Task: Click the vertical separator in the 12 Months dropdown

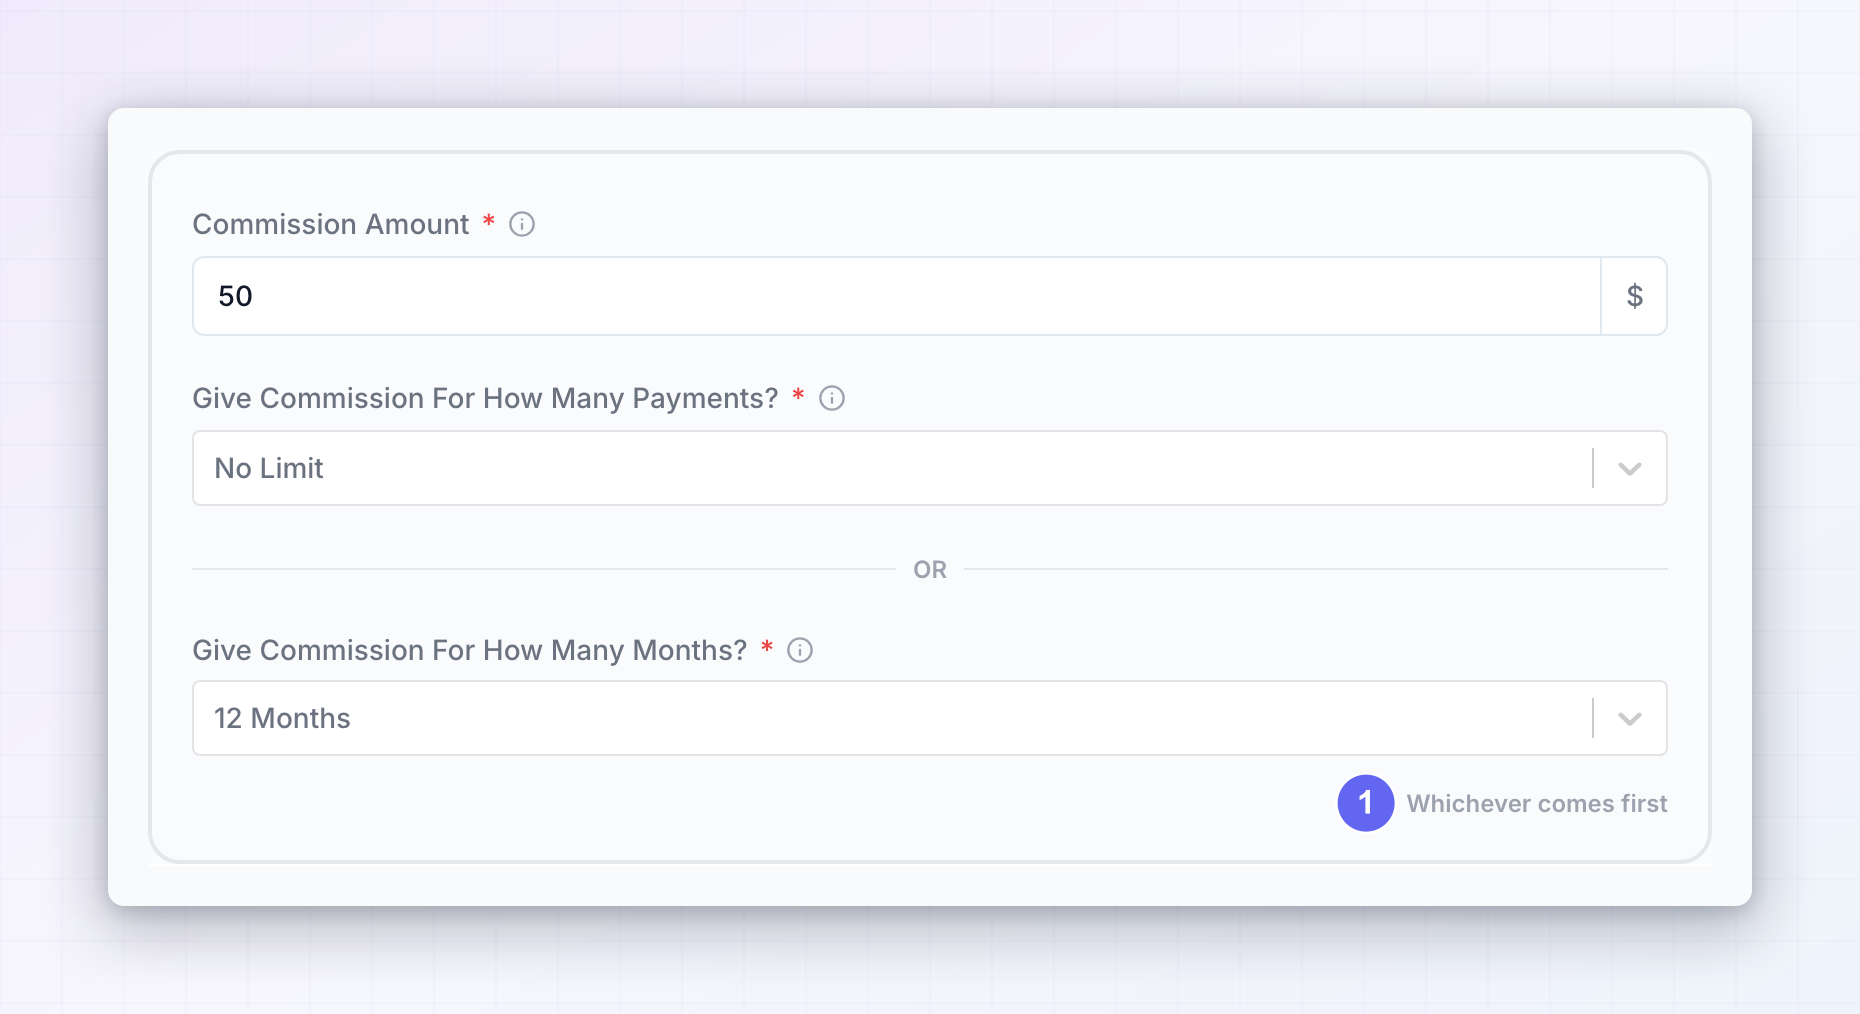Action: tap(1593, 718)
